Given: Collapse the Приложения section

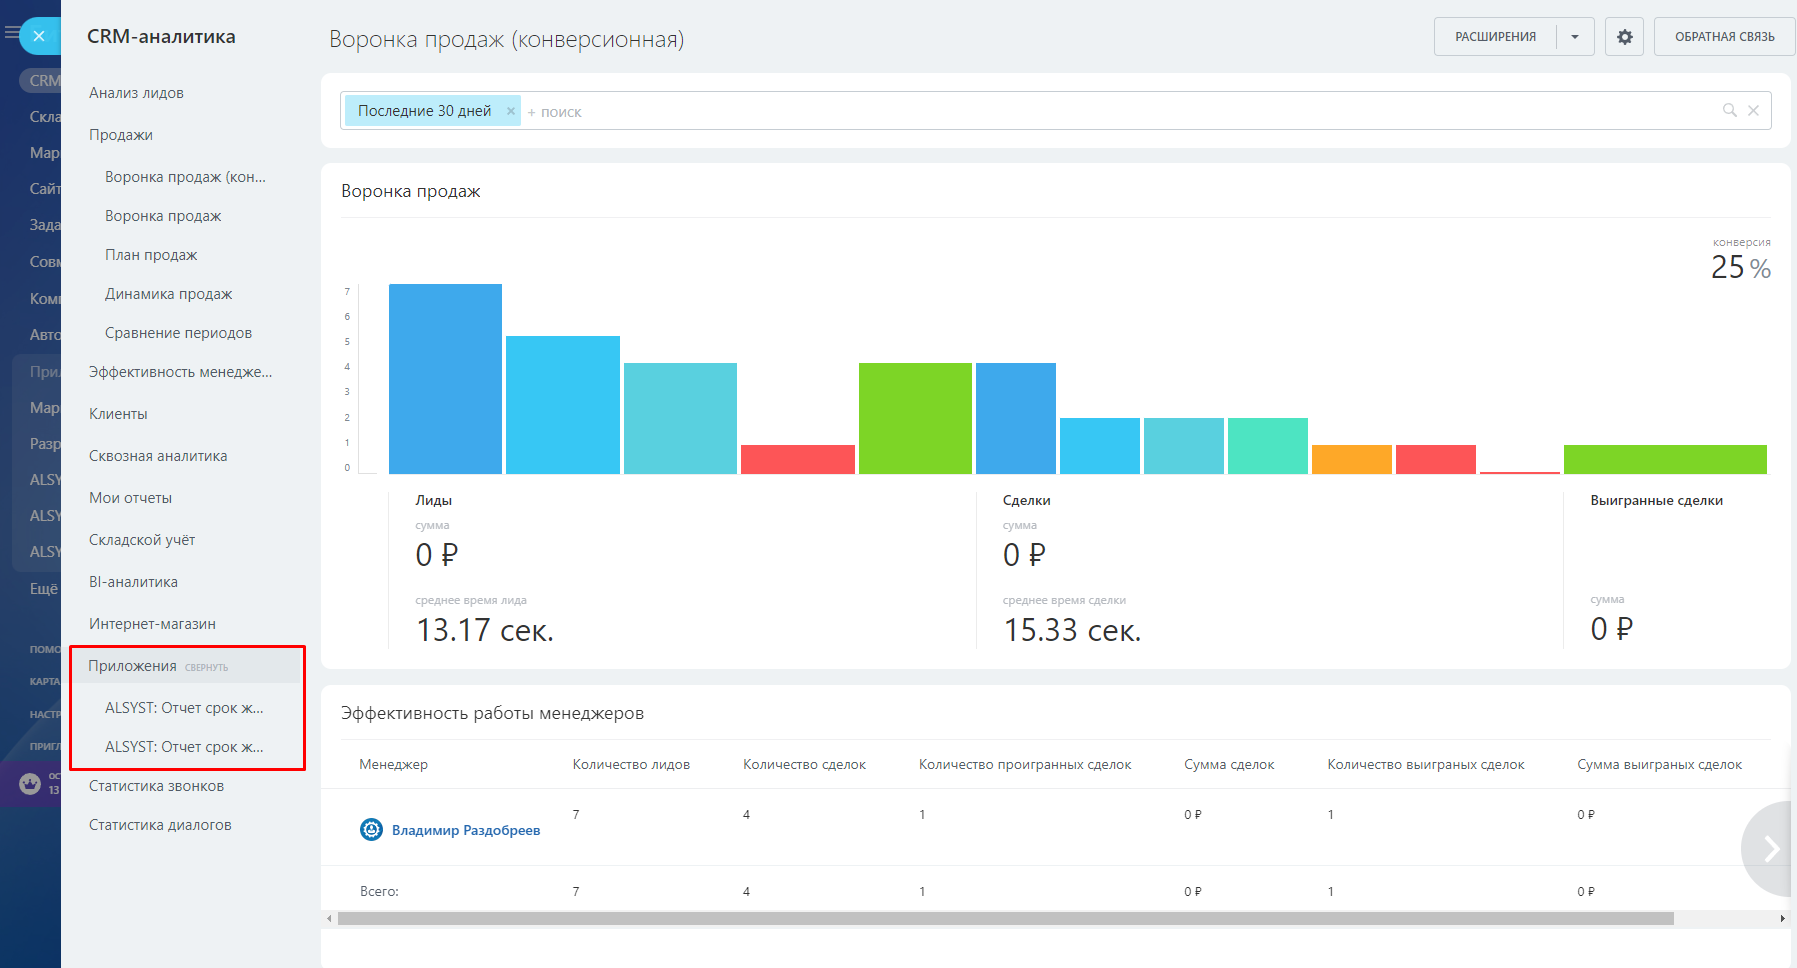Looking at the screenshot, I should pos(206,667).
